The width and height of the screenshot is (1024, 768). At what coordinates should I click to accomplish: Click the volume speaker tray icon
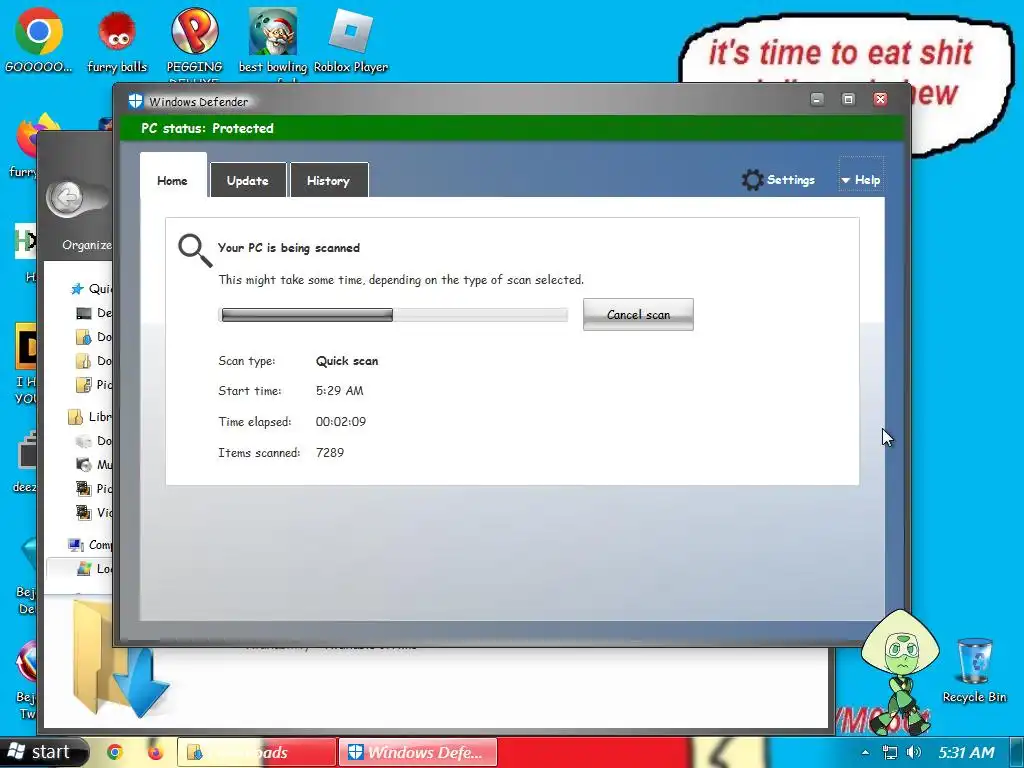coord(914,752)
